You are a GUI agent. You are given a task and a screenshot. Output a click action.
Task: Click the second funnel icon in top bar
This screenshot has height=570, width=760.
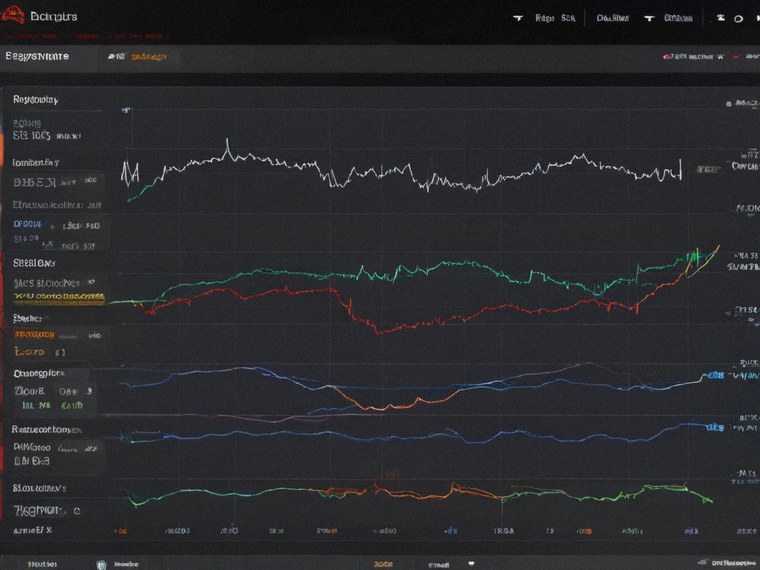649,18
